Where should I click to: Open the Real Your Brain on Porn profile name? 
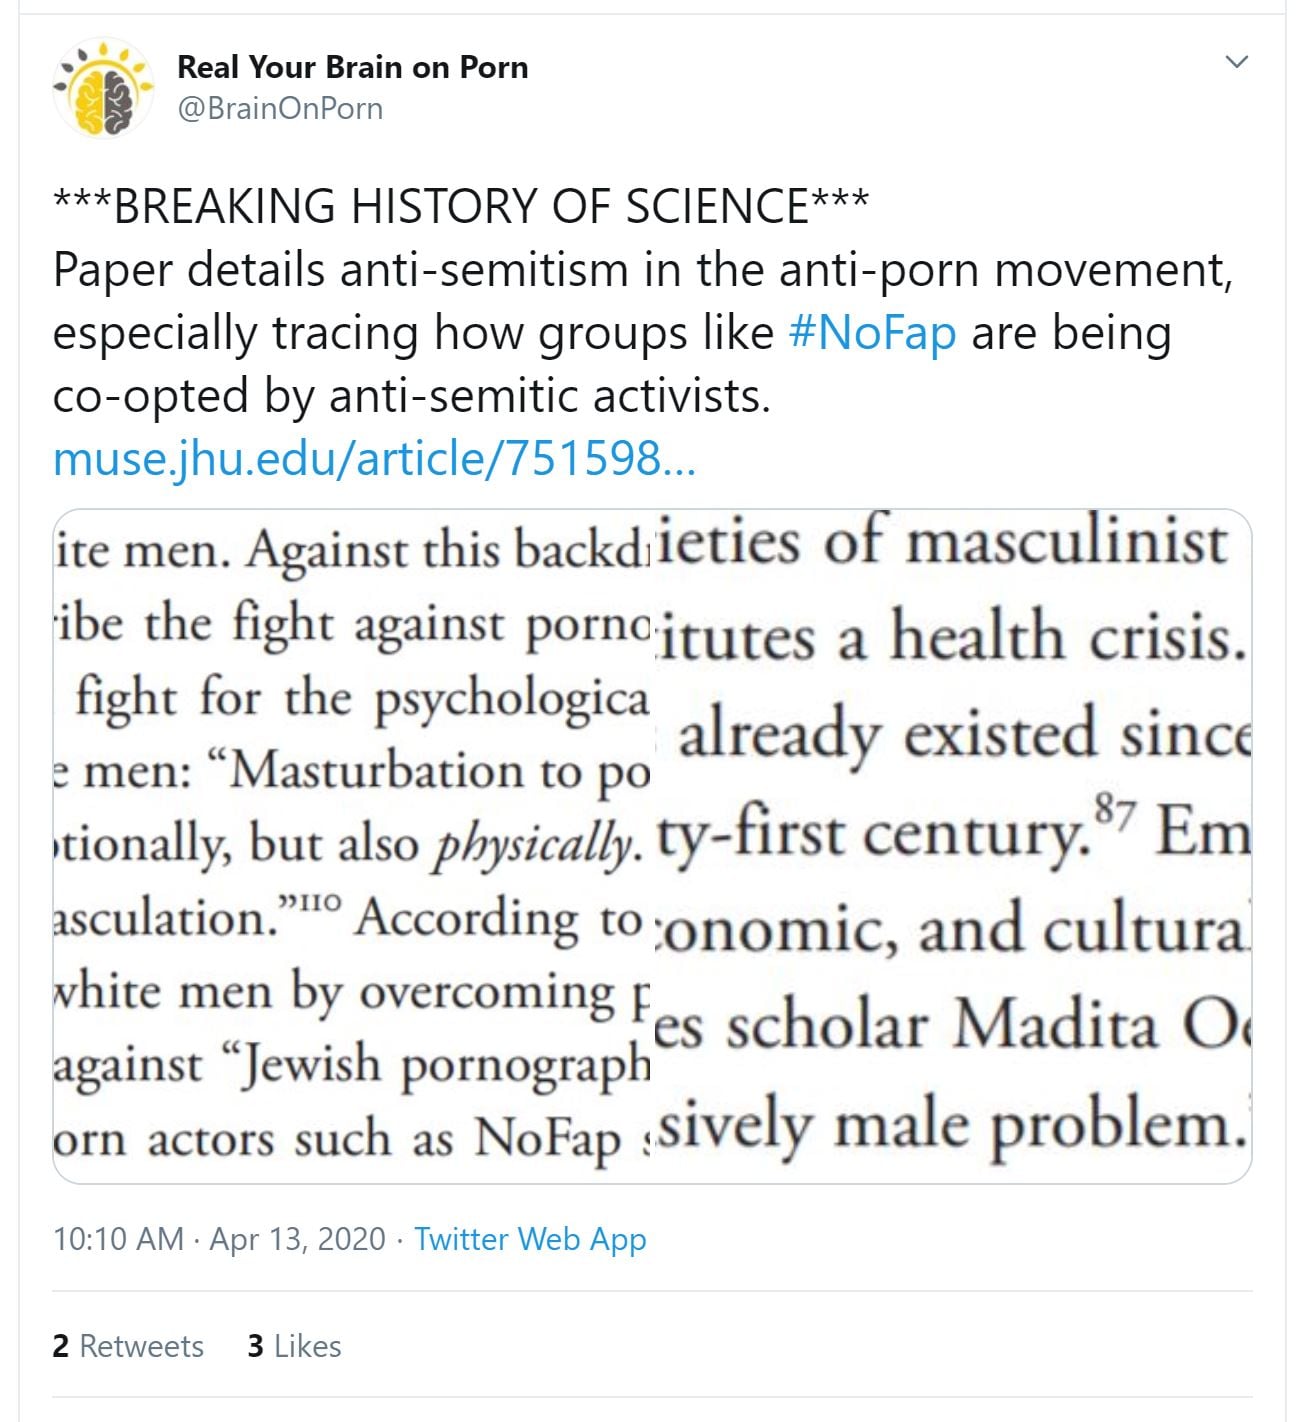pyautogui.click(x=352, y=67)
